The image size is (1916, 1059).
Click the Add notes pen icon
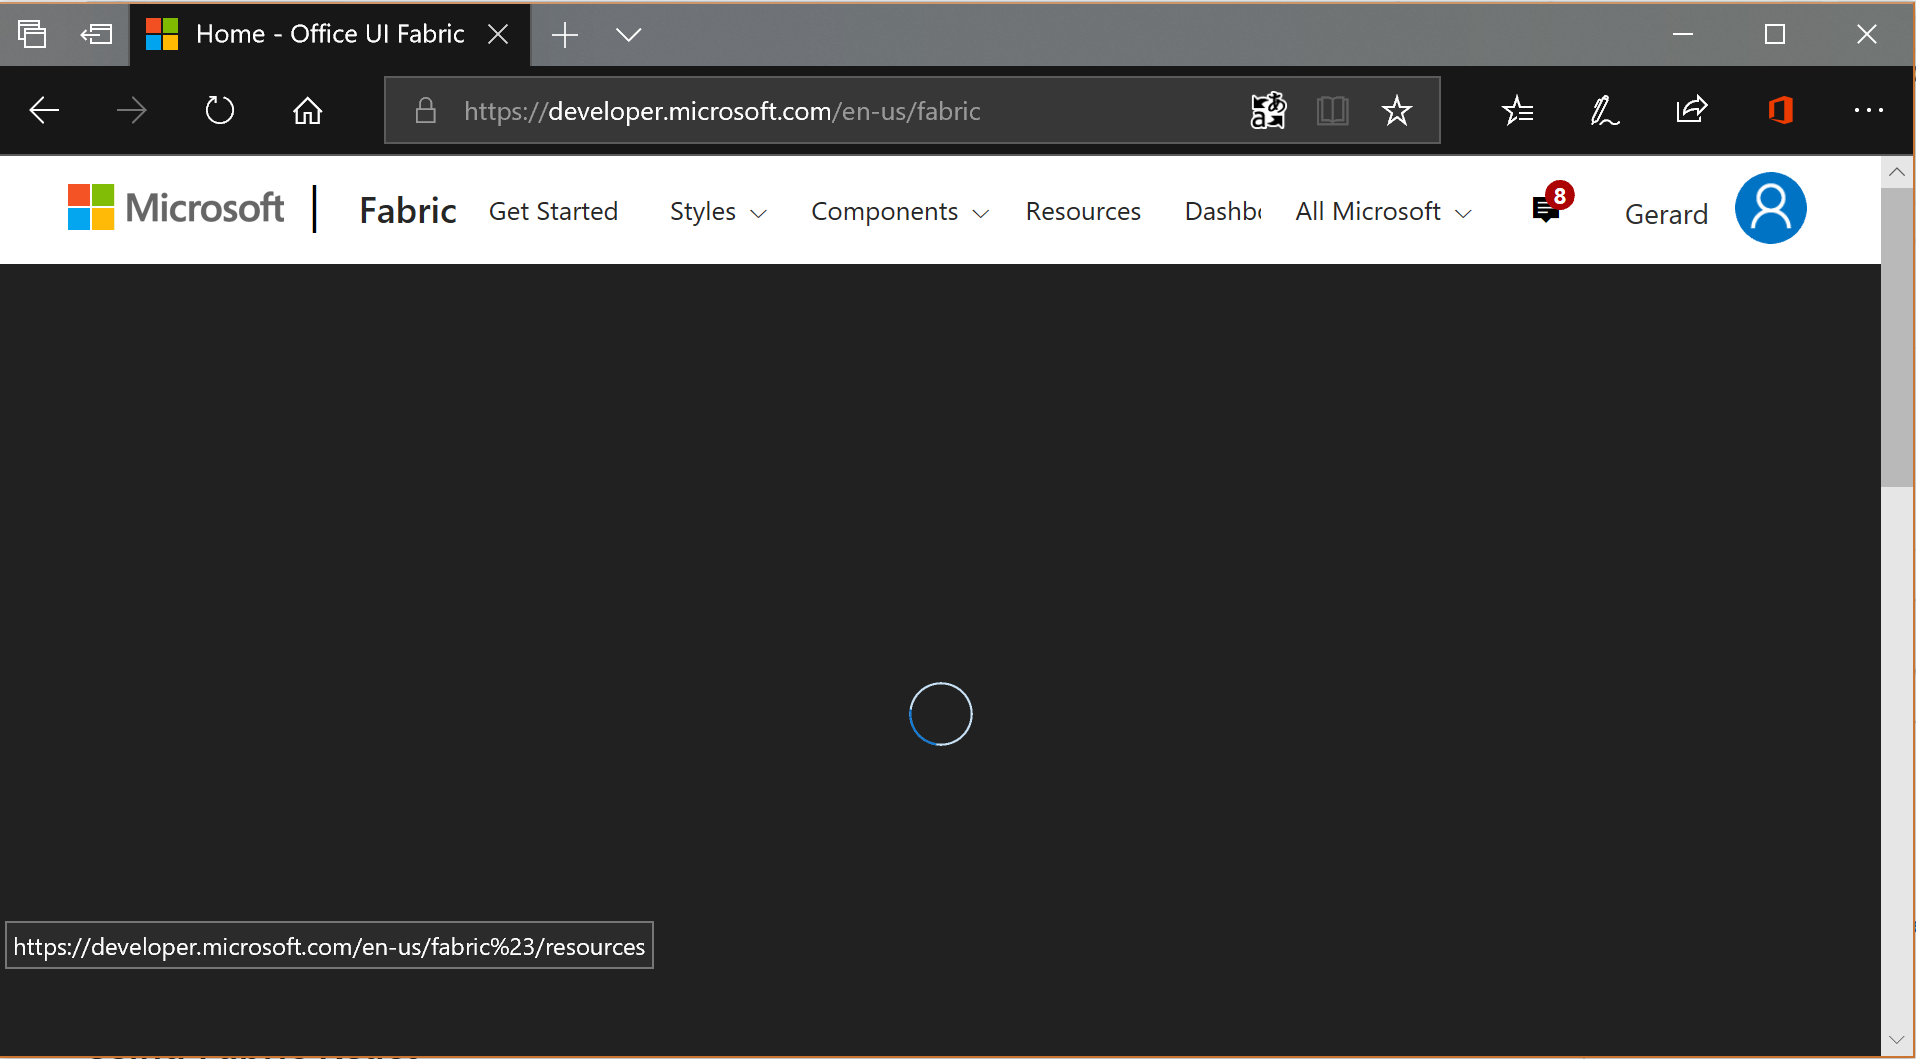click(1605, 110)
